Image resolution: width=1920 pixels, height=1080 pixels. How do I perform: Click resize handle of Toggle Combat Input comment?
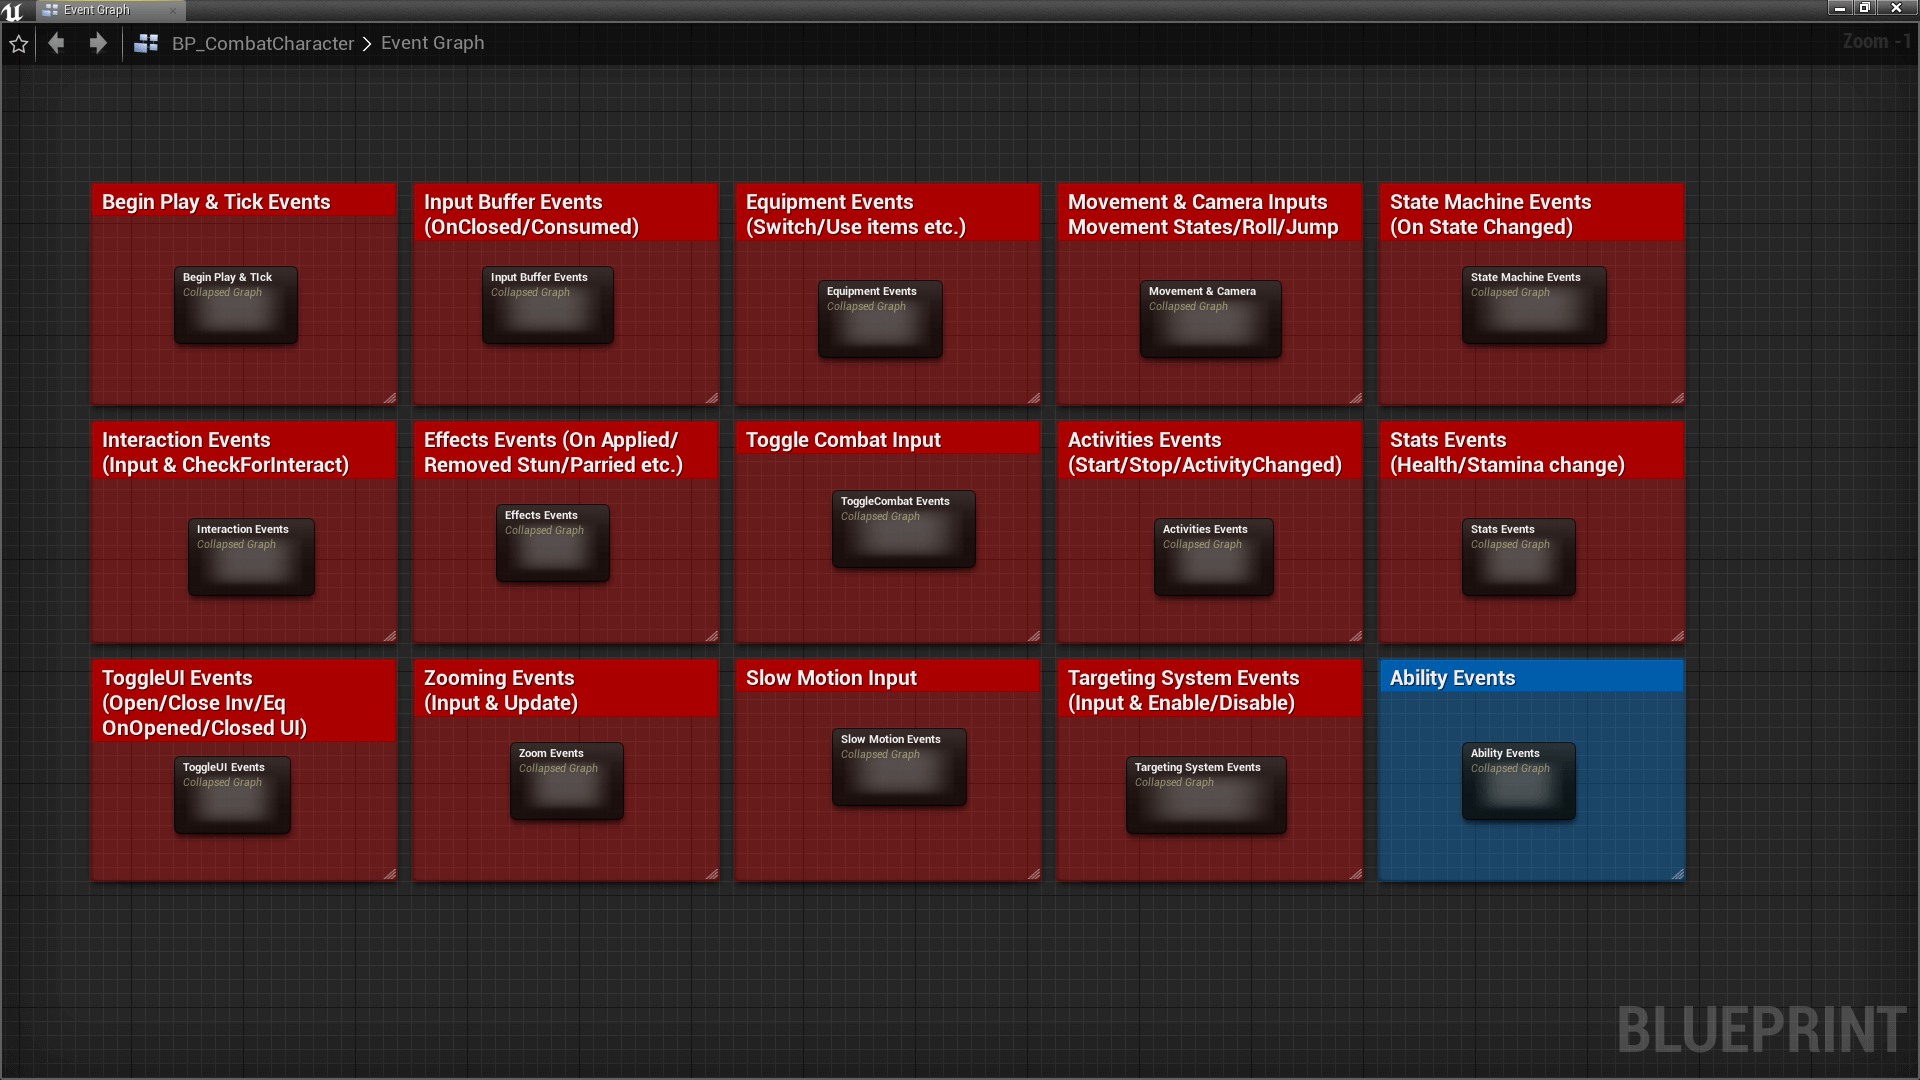coord(1033,636)
